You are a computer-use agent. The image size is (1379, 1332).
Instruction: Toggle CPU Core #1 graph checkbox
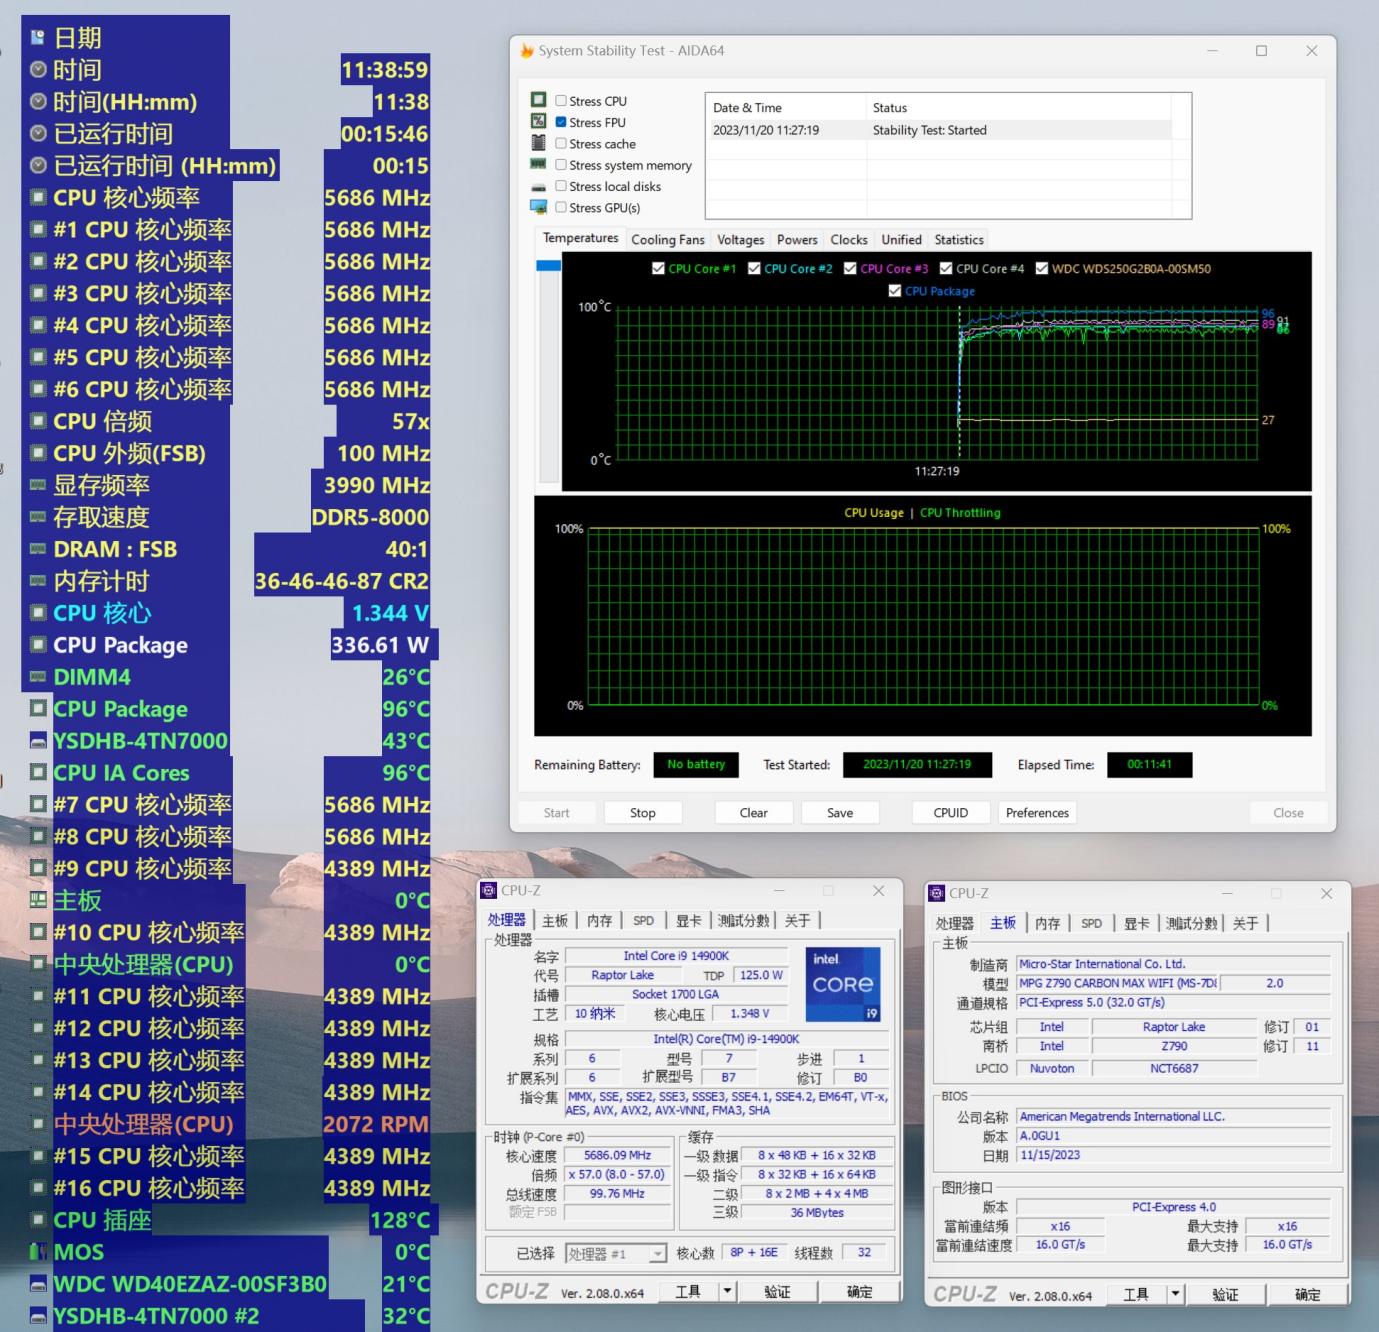pos(658,268)
